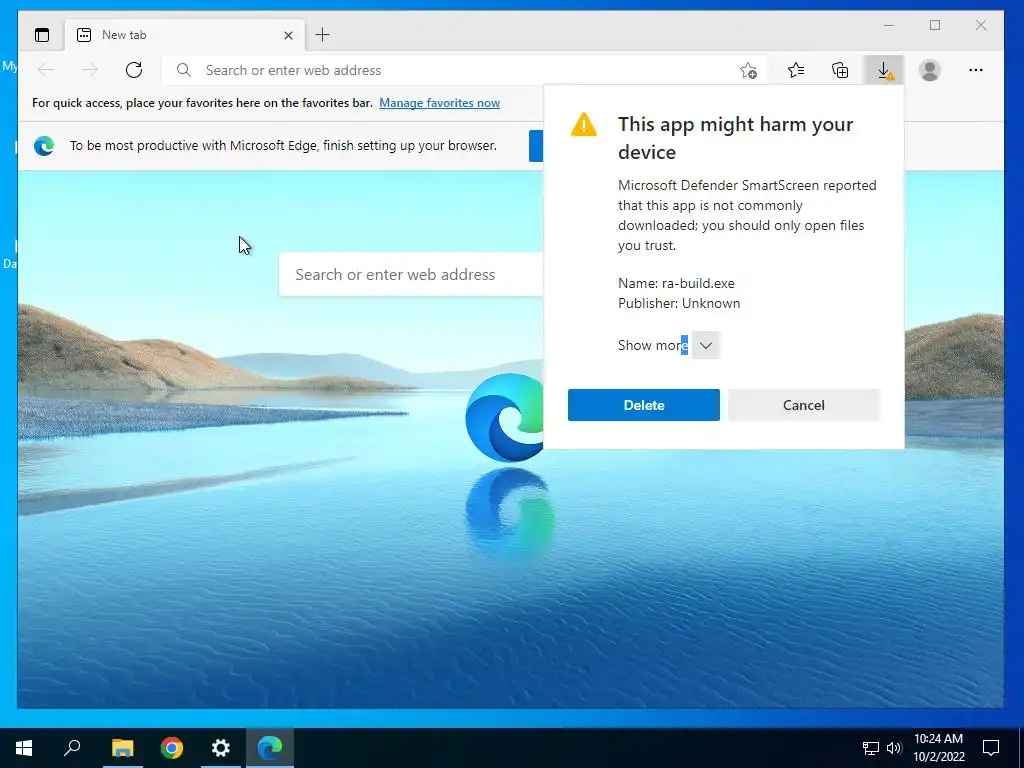Go back with the back arrow
Image resolution: width=1024 pixels, height=768 pixels.
click(x=46, y=70)
